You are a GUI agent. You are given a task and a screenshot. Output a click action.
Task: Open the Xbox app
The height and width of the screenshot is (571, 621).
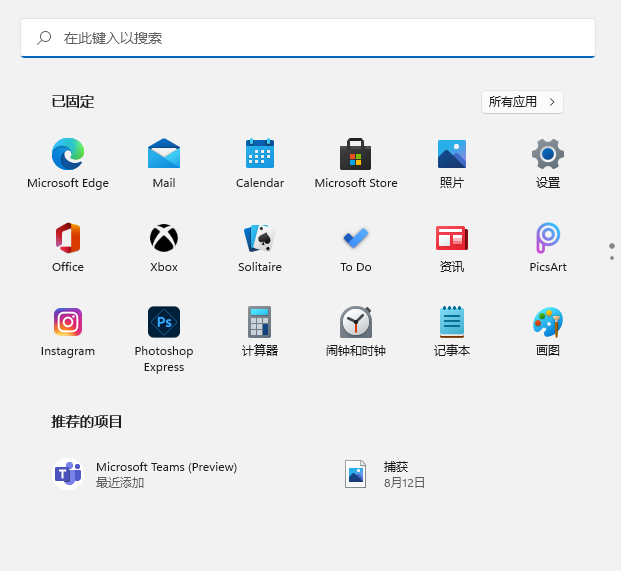[x=164, y=238]
